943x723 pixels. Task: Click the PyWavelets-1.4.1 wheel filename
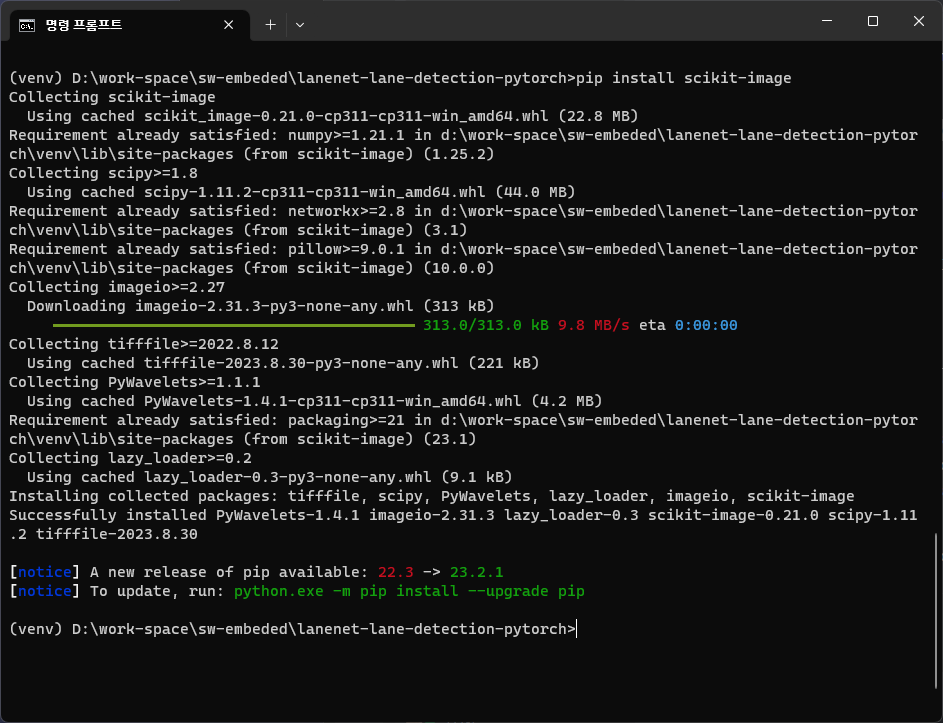(x=333, y=401)
